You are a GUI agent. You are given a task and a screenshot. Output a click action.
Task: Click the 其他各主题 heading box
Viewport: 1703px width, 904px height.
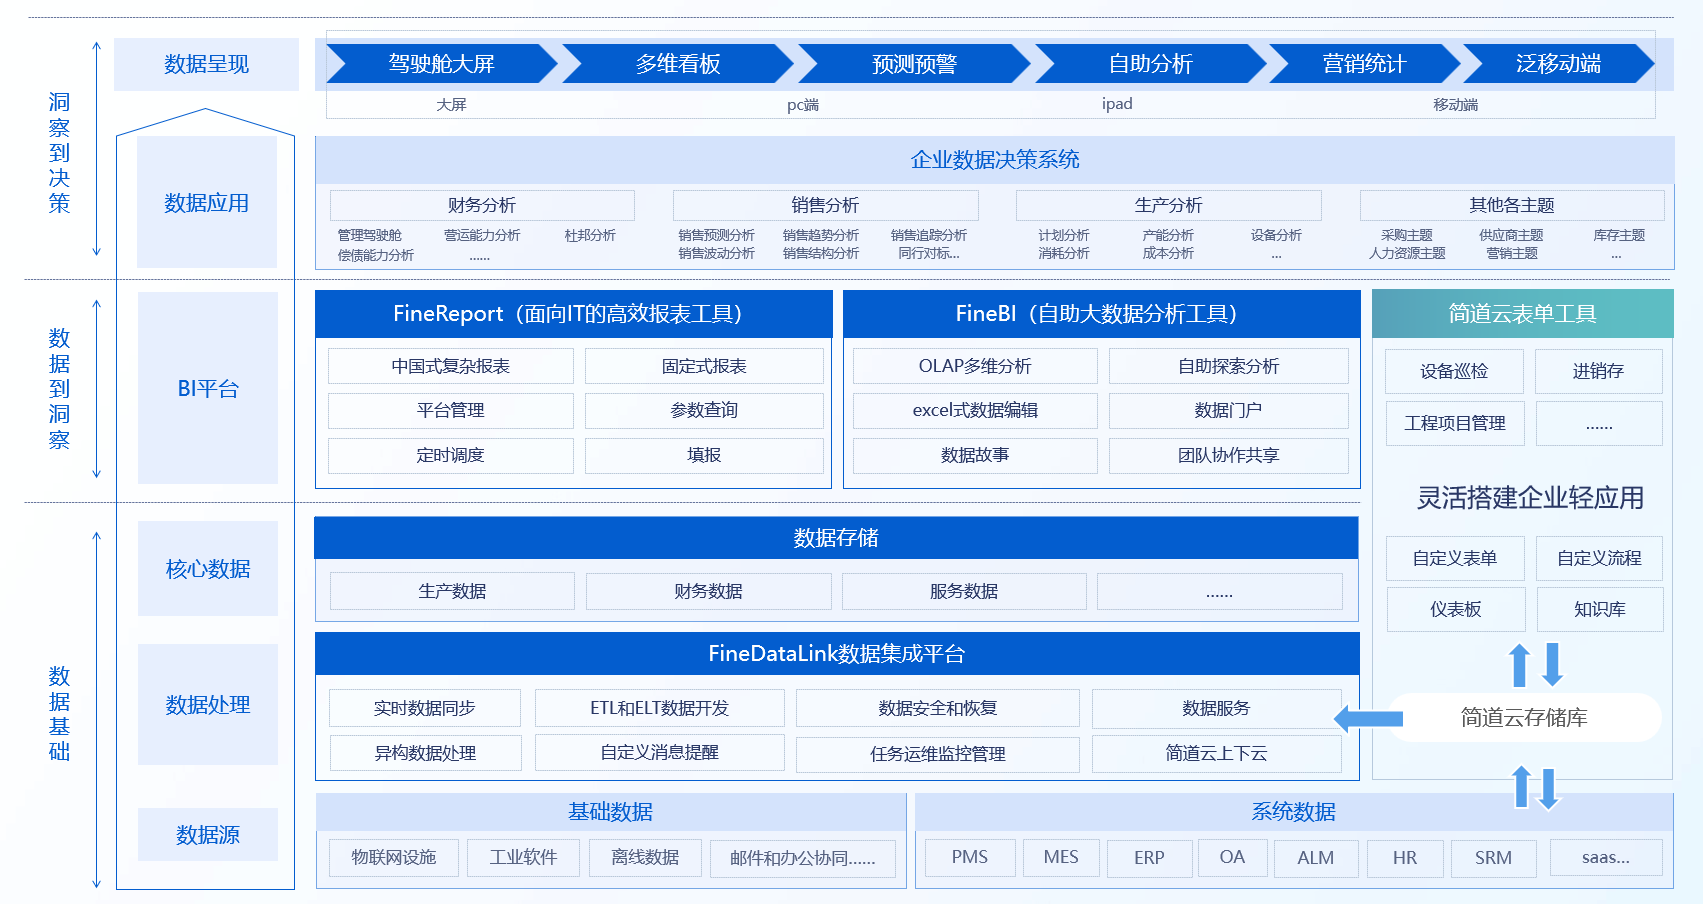(1512, 205)
